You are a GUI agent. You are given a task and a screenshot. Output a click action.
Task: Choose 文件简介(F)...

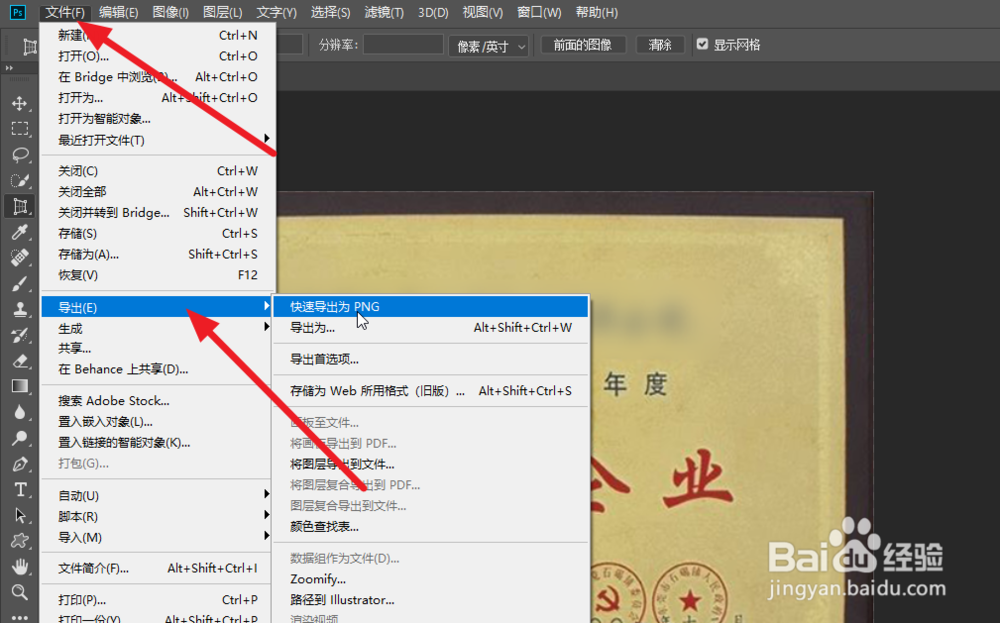coord(158,568)
